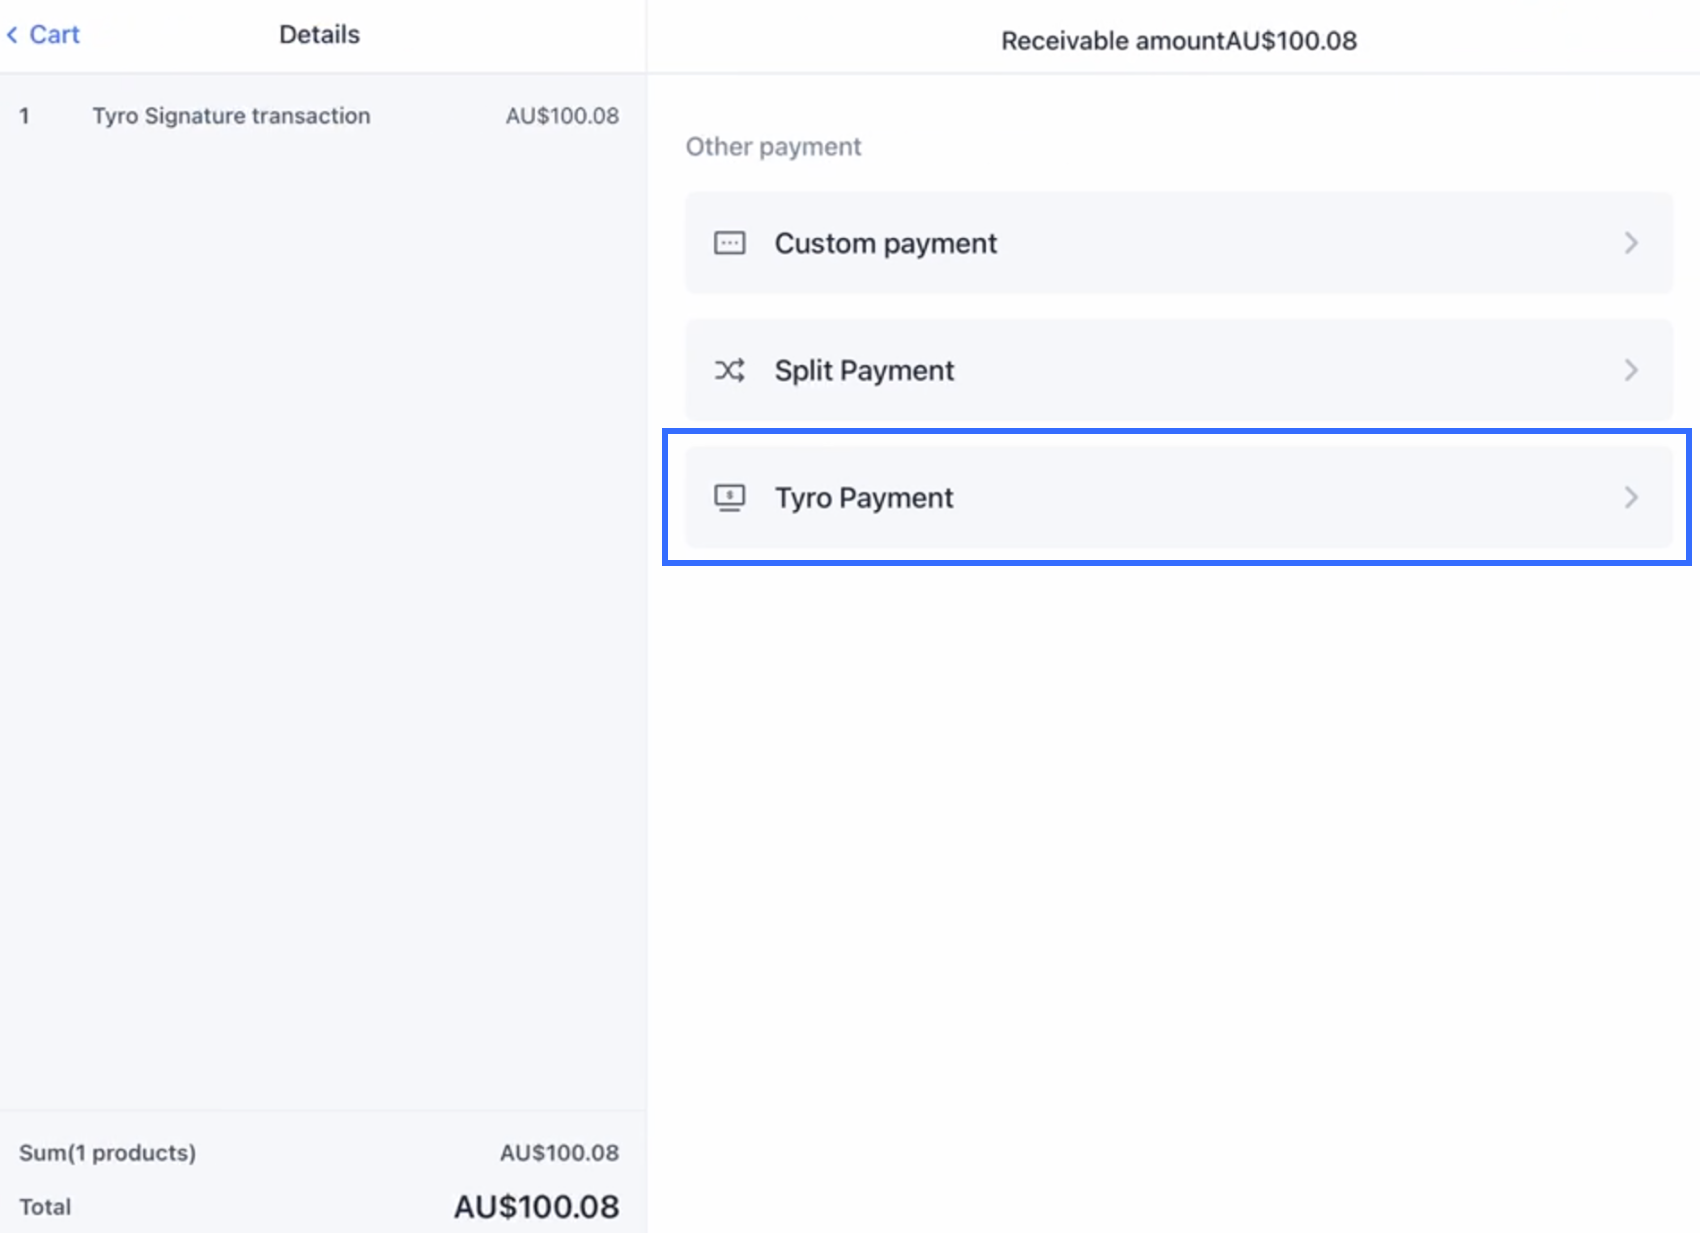Screen dimensions: 1700x1233
Task: Click the line item quantity number 1
Action: (x=24, y=116)
